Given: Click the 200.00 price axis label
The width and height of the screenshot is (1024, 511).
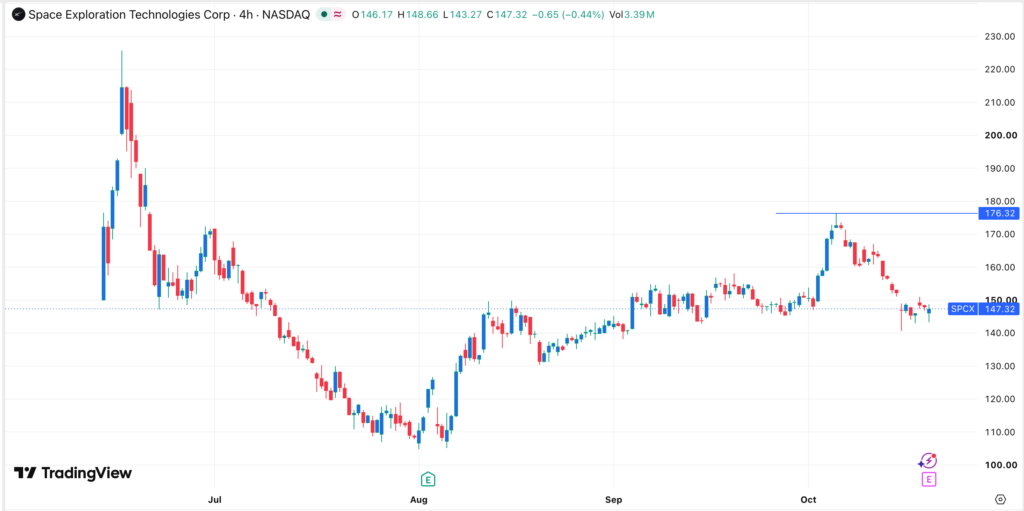Looking at the screenshot, I should [1000, 135].
